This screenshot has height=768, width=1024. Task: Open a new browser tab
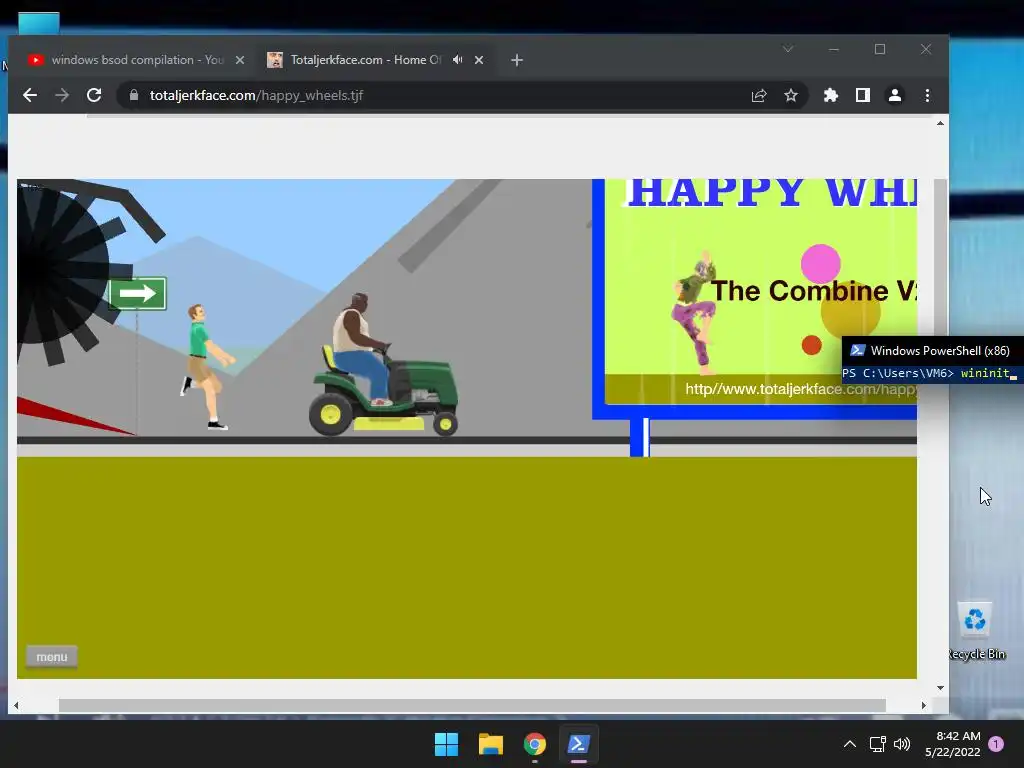[517, 60]
